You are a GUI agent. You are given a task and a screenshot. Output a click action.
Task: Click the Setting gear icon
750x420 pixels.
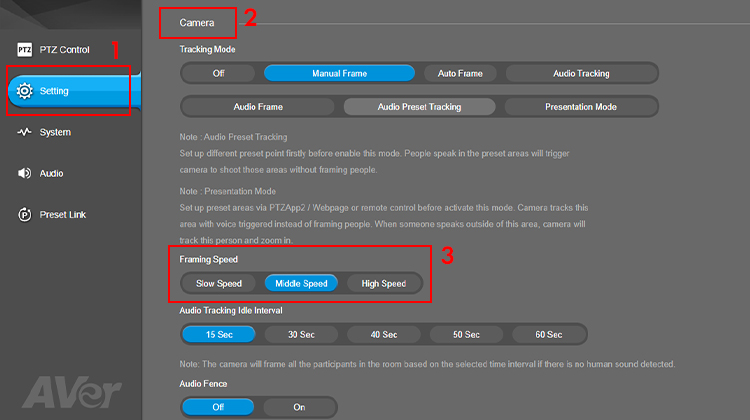tap(25, 91)
